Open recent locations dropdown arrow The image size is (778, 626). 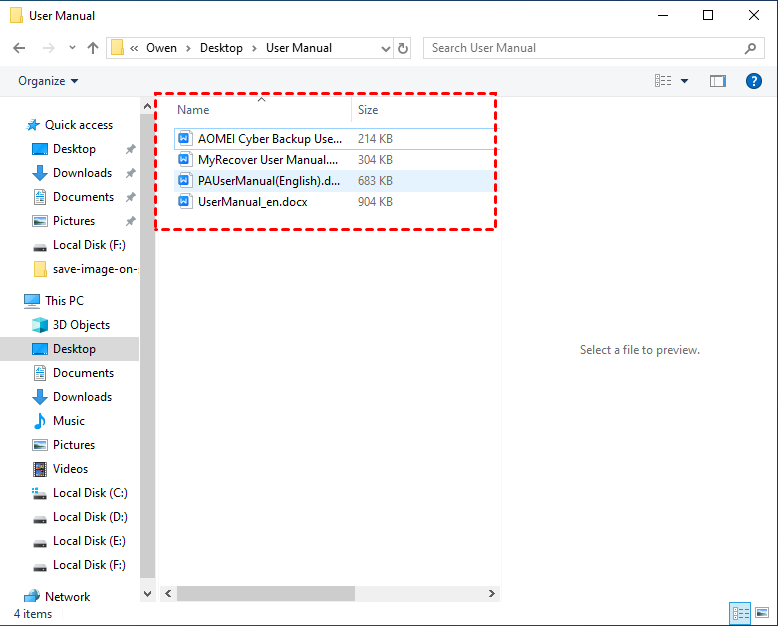[72, 48]
